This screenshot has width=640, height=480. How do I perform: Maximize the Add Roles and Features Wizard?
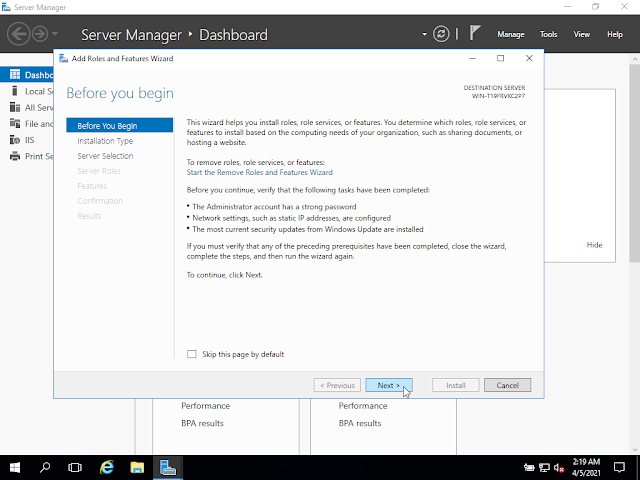[500, 58]
